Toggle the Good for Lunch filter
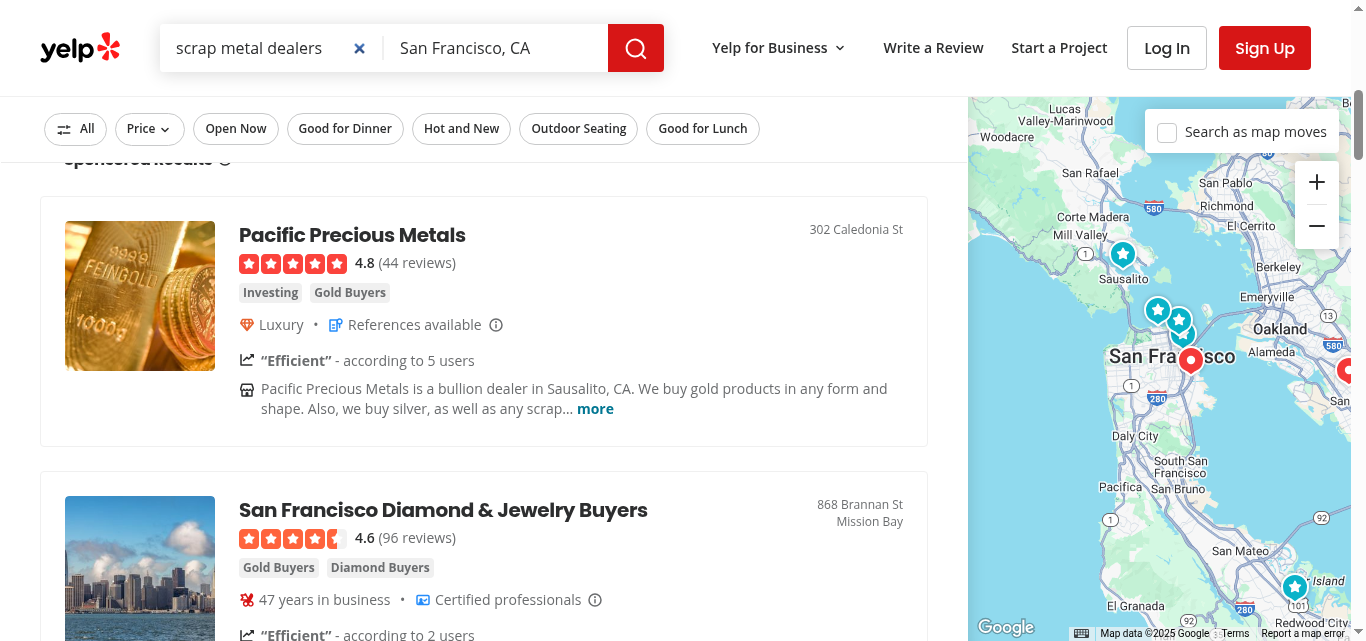The image size is (1366, 641). pyautogui.click(x=703, y=129)
